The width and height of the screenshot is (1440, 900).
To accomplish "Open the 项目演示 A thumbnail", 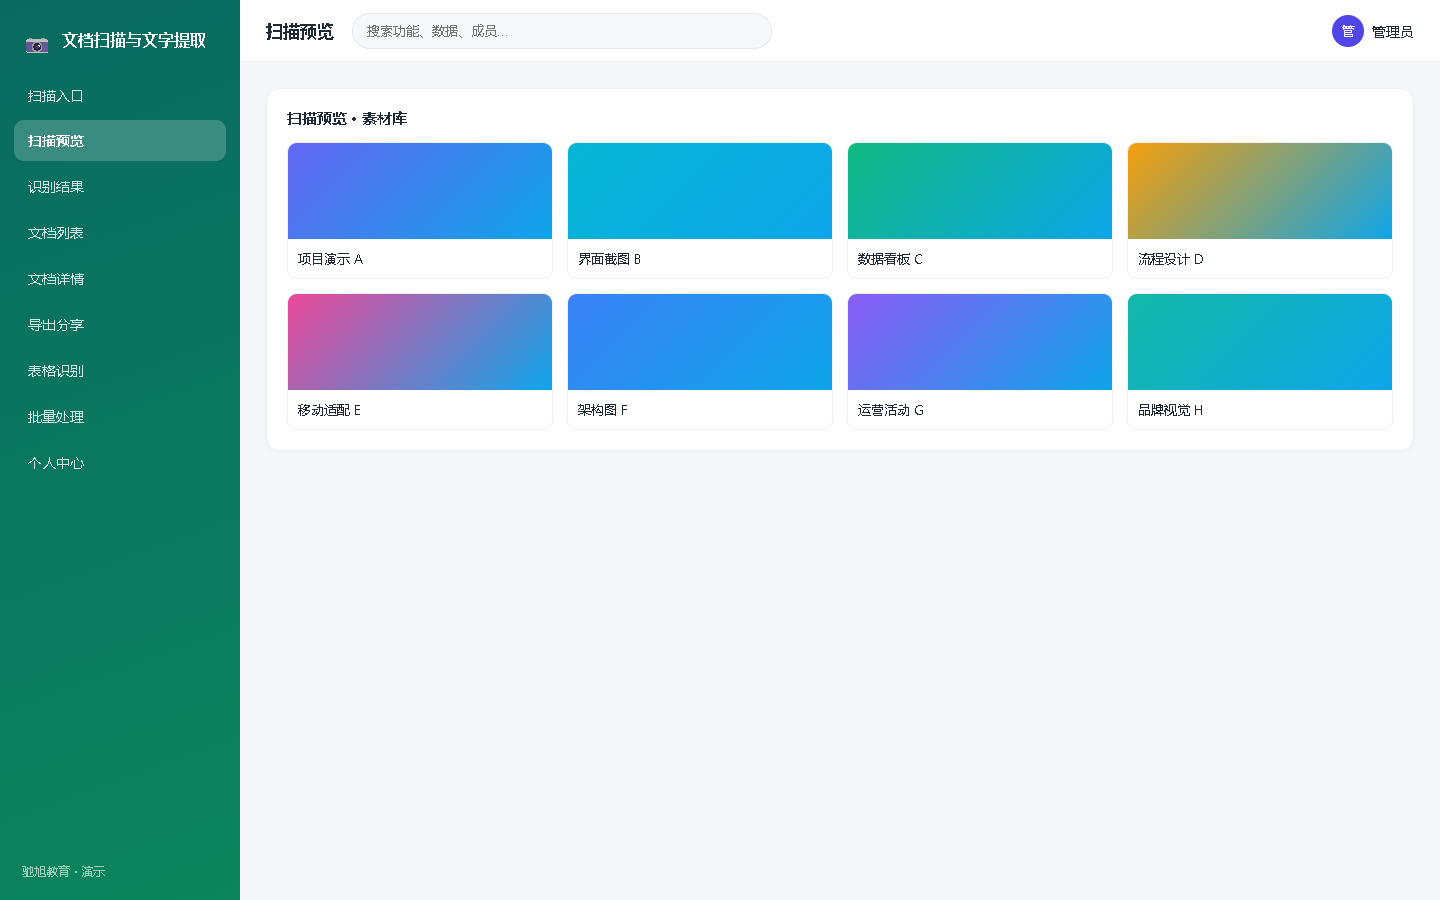I will point(420,191).
